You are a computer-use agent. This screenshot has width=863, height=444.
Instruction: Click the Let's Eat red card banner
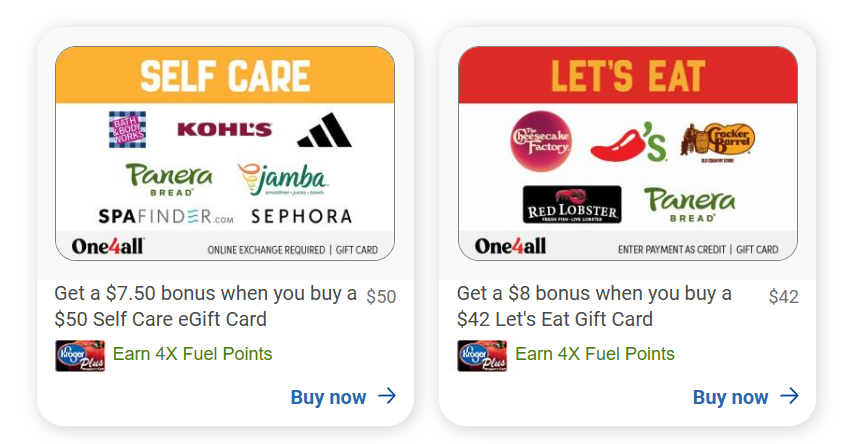click(x=628, y=76)
